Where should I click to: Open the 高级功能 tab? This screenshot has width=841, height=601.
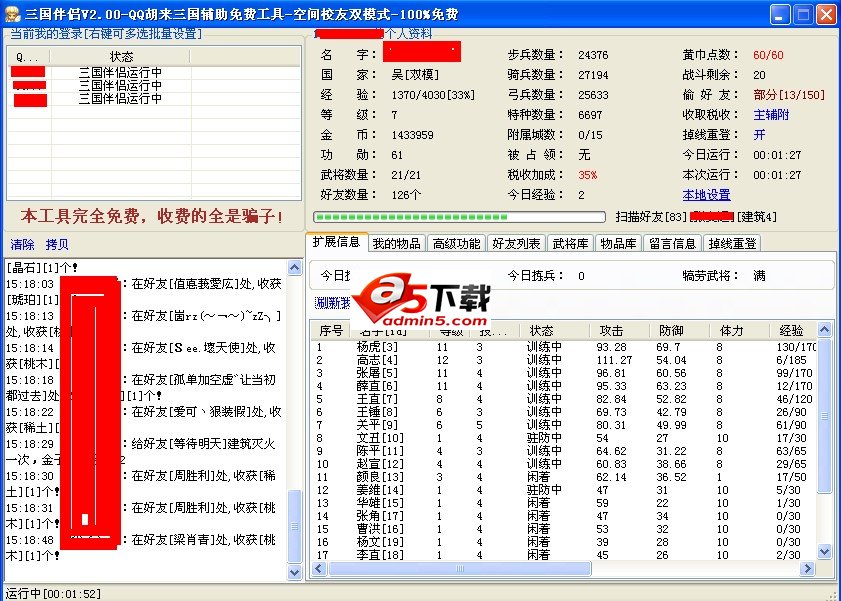point(456,244)
